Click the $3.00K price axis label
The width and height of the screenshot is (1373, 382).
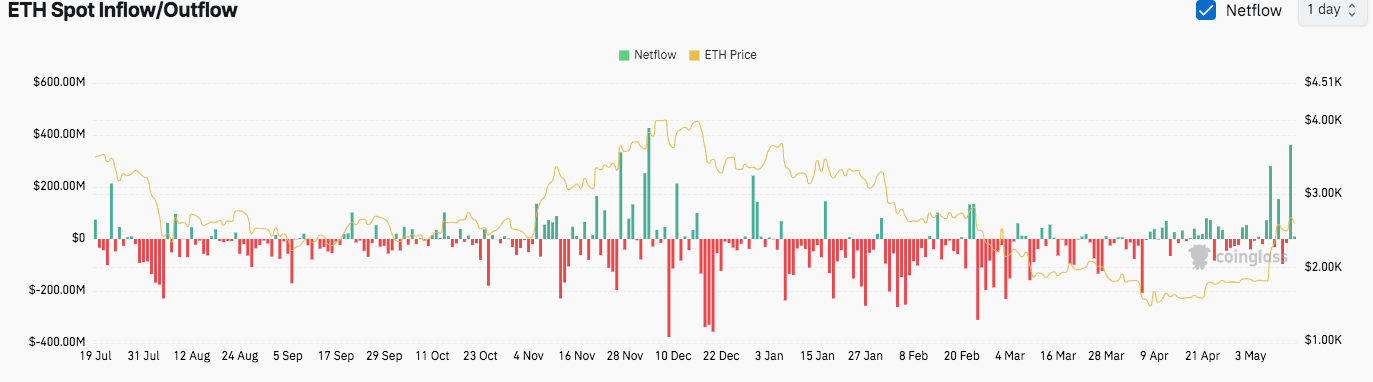point(1322,193)
